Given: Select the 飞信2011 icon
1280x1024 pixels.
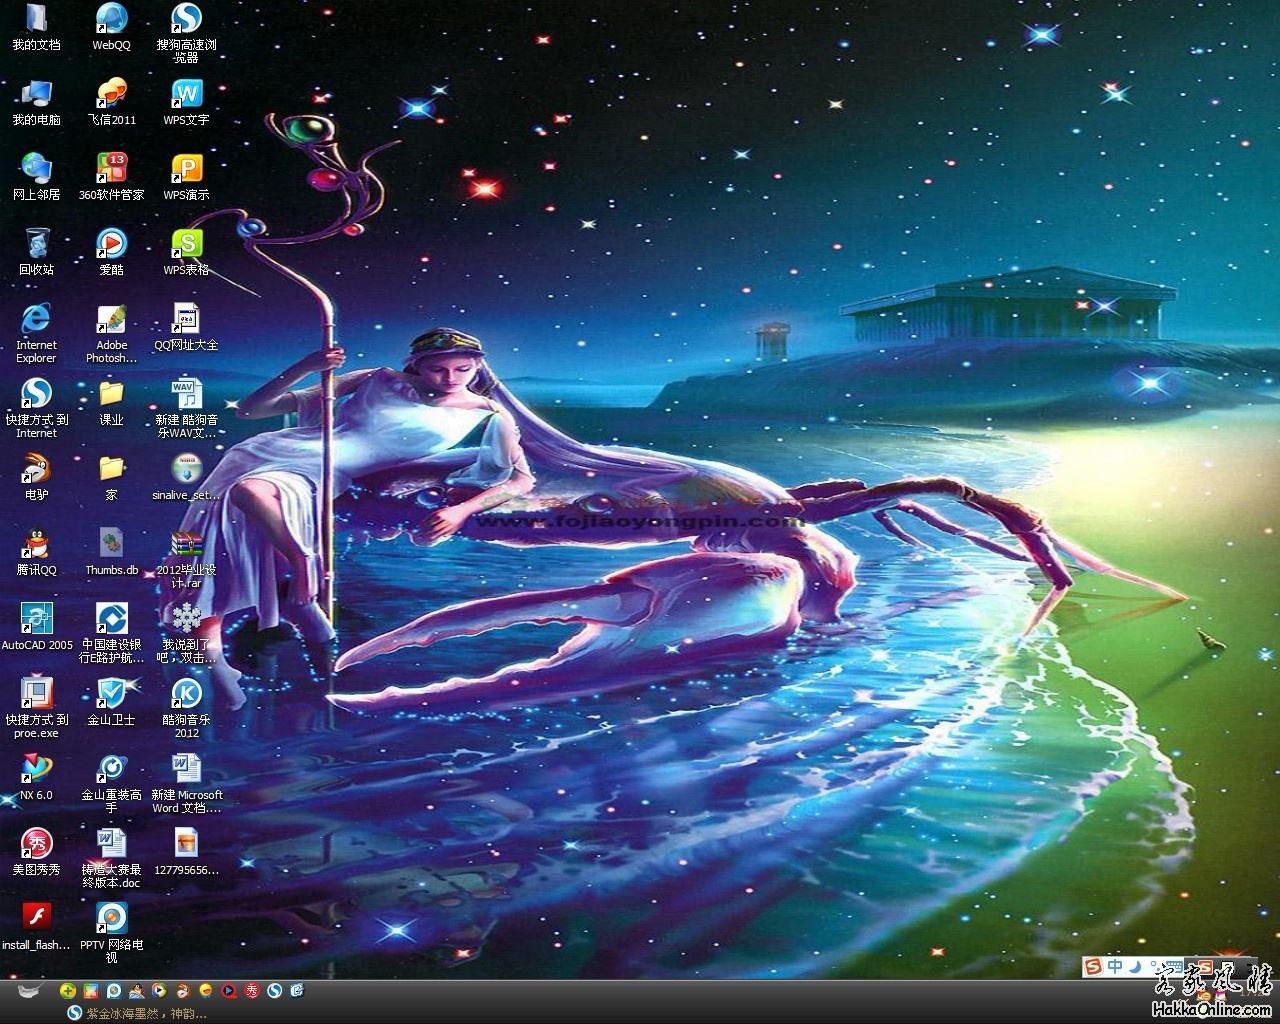Looking at the screenshot, I should pos(111,102).
